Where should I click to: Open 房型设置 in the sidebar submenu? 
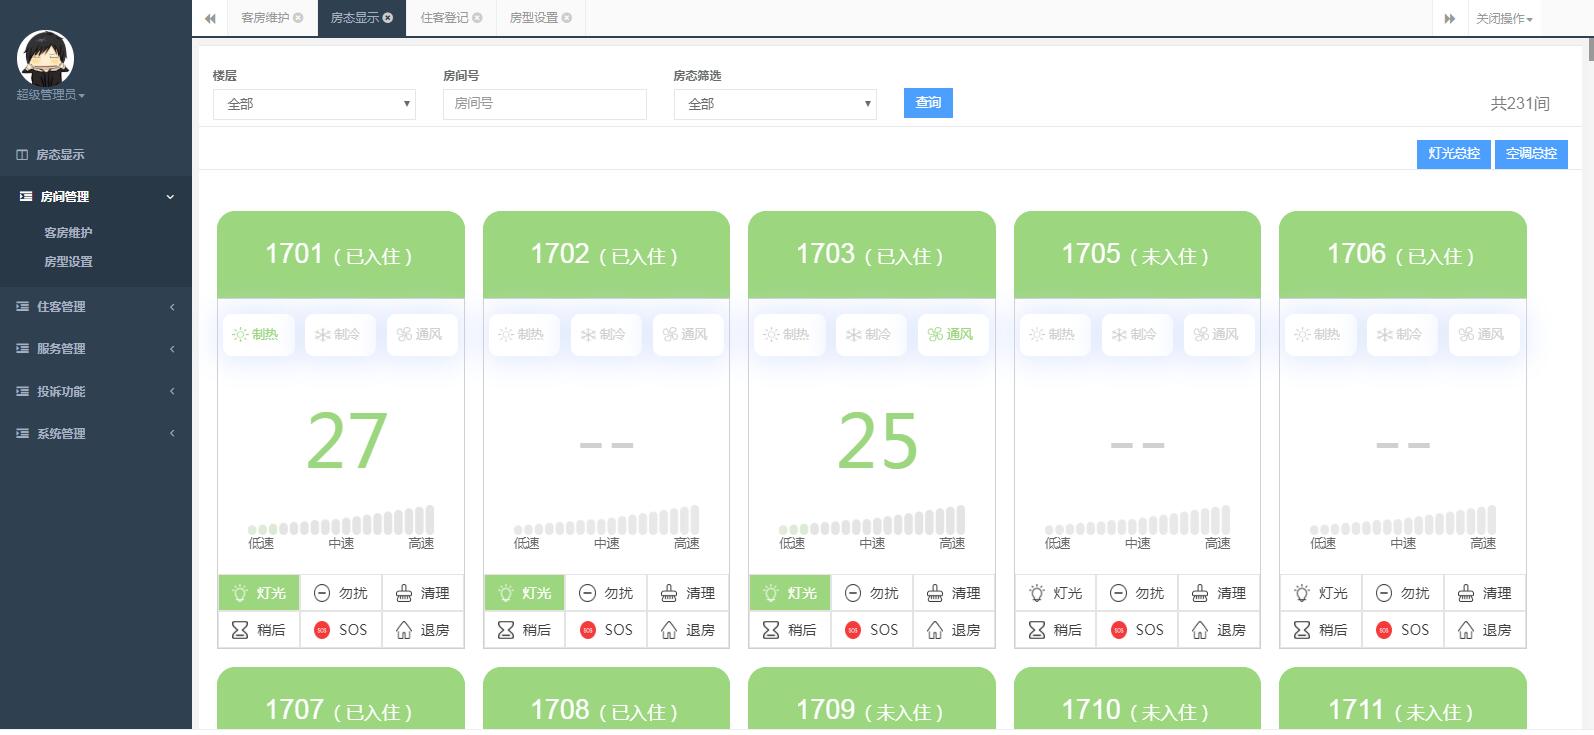(x=68, y=262)
